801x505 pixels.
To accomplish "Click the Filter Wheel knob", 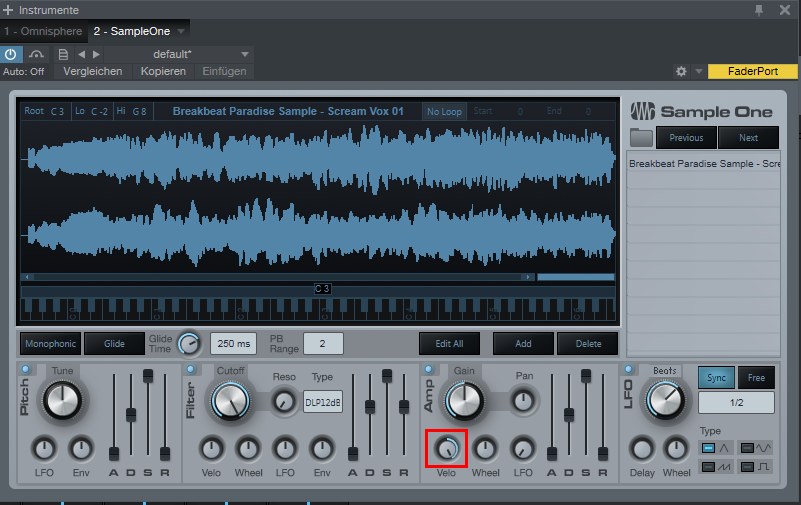I will tap(248, 449).
